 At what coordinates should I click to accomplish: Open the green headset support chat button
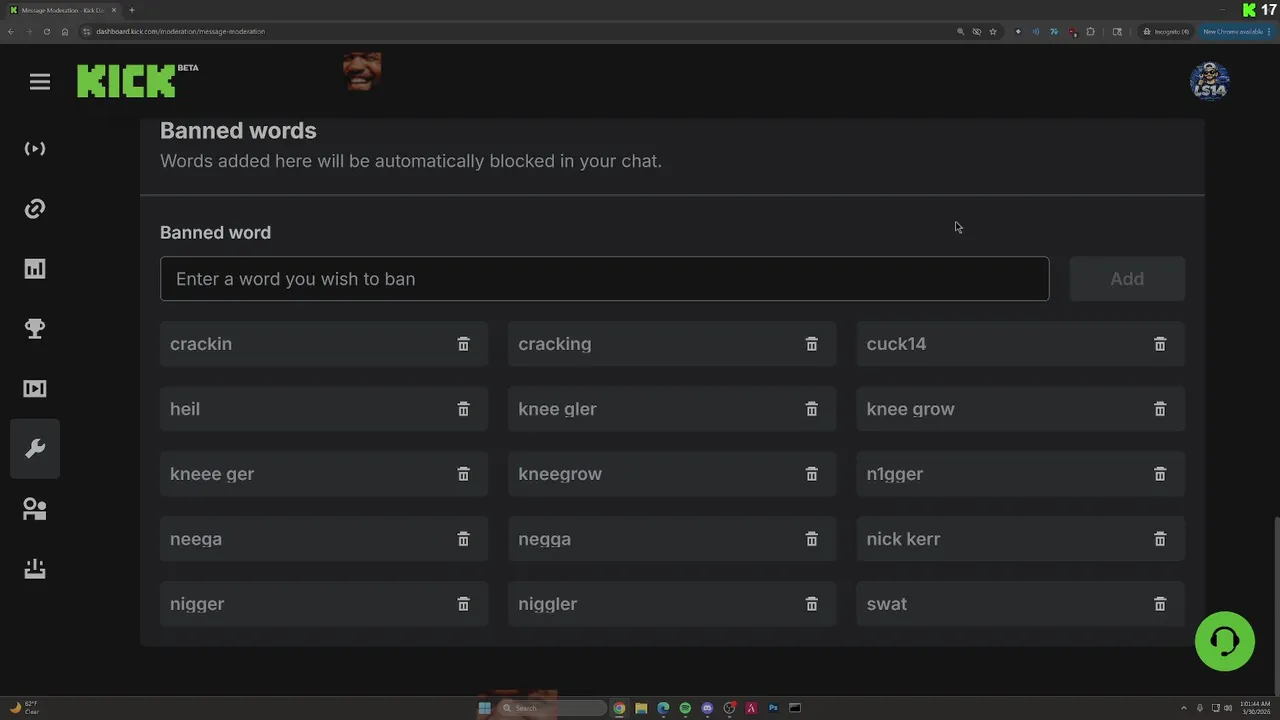pyautogui.click(x=1224, y=641)
